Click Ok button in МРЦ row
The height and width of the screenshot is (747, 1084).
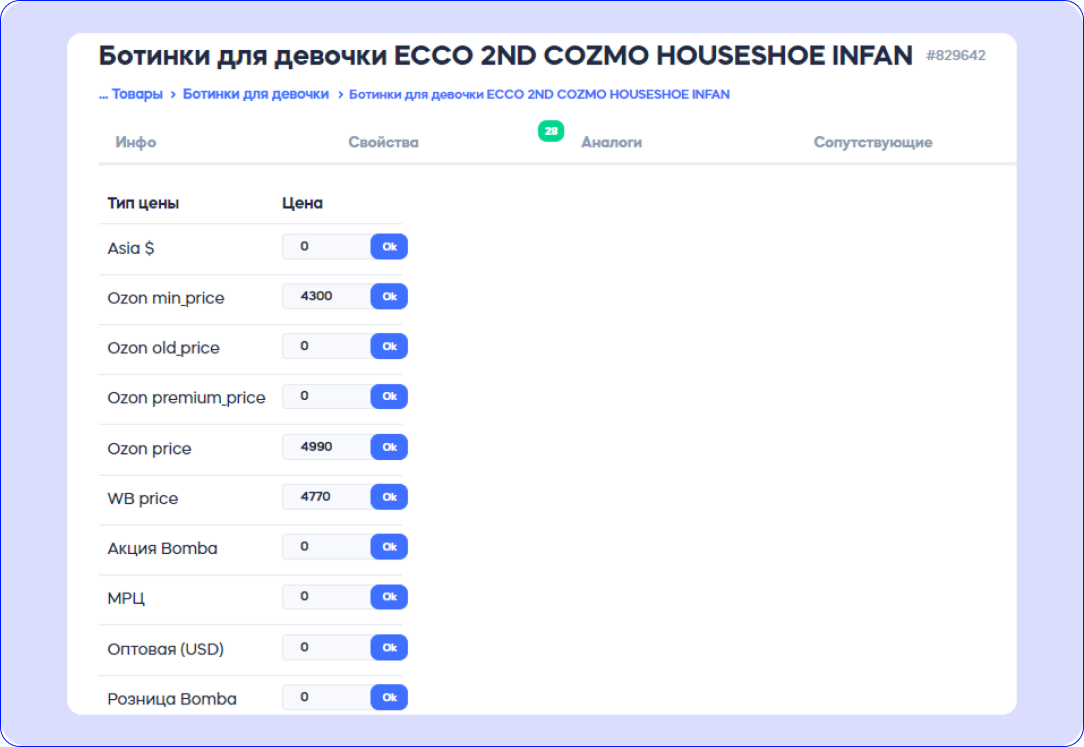point(389,597)
